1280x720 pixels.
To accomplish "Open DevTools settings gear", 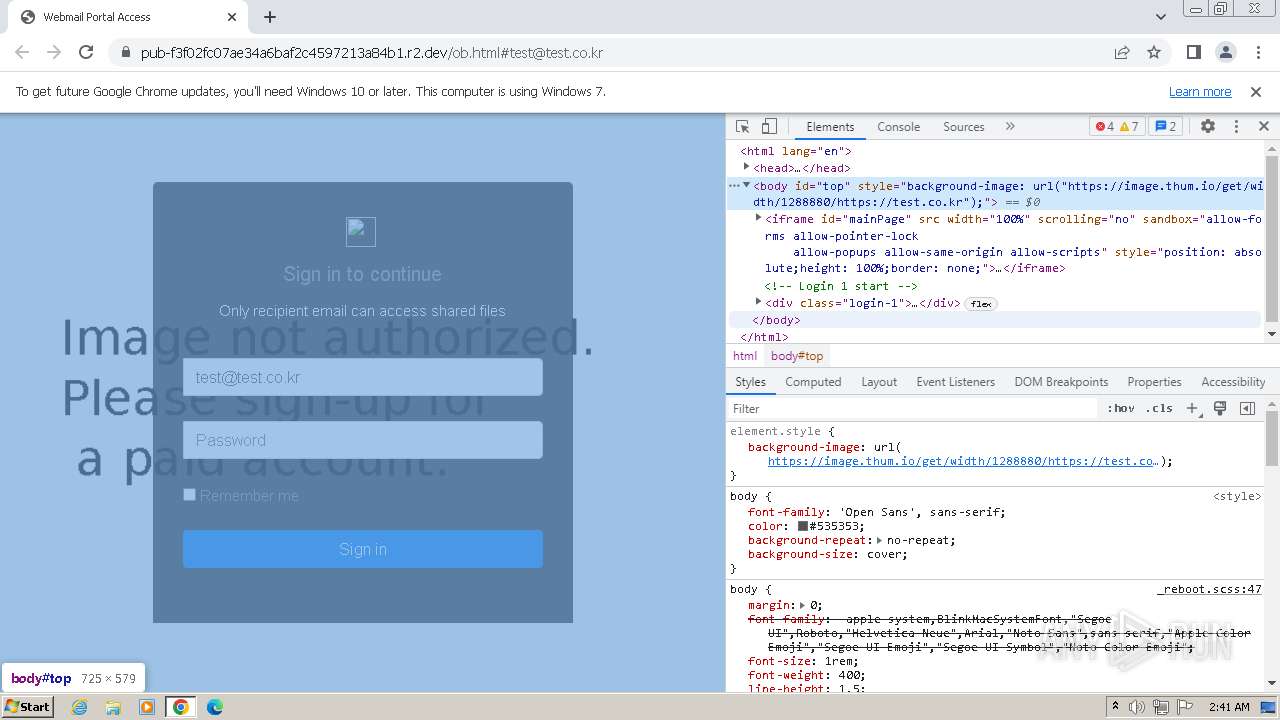I will [x=1208, y=127].
